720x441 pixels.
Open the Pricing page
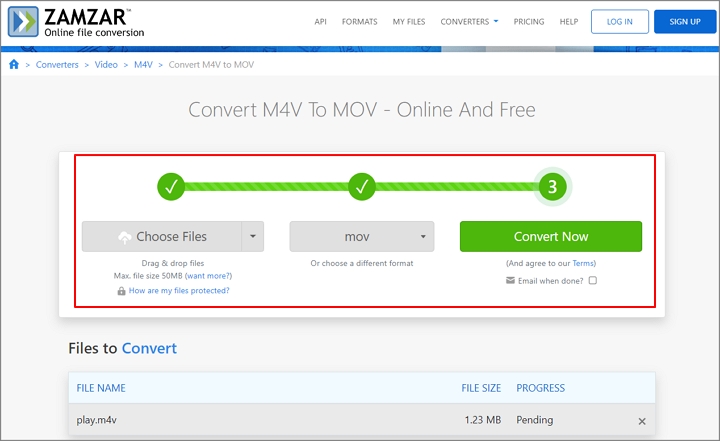pyautogui.click(x=529, y=22)
